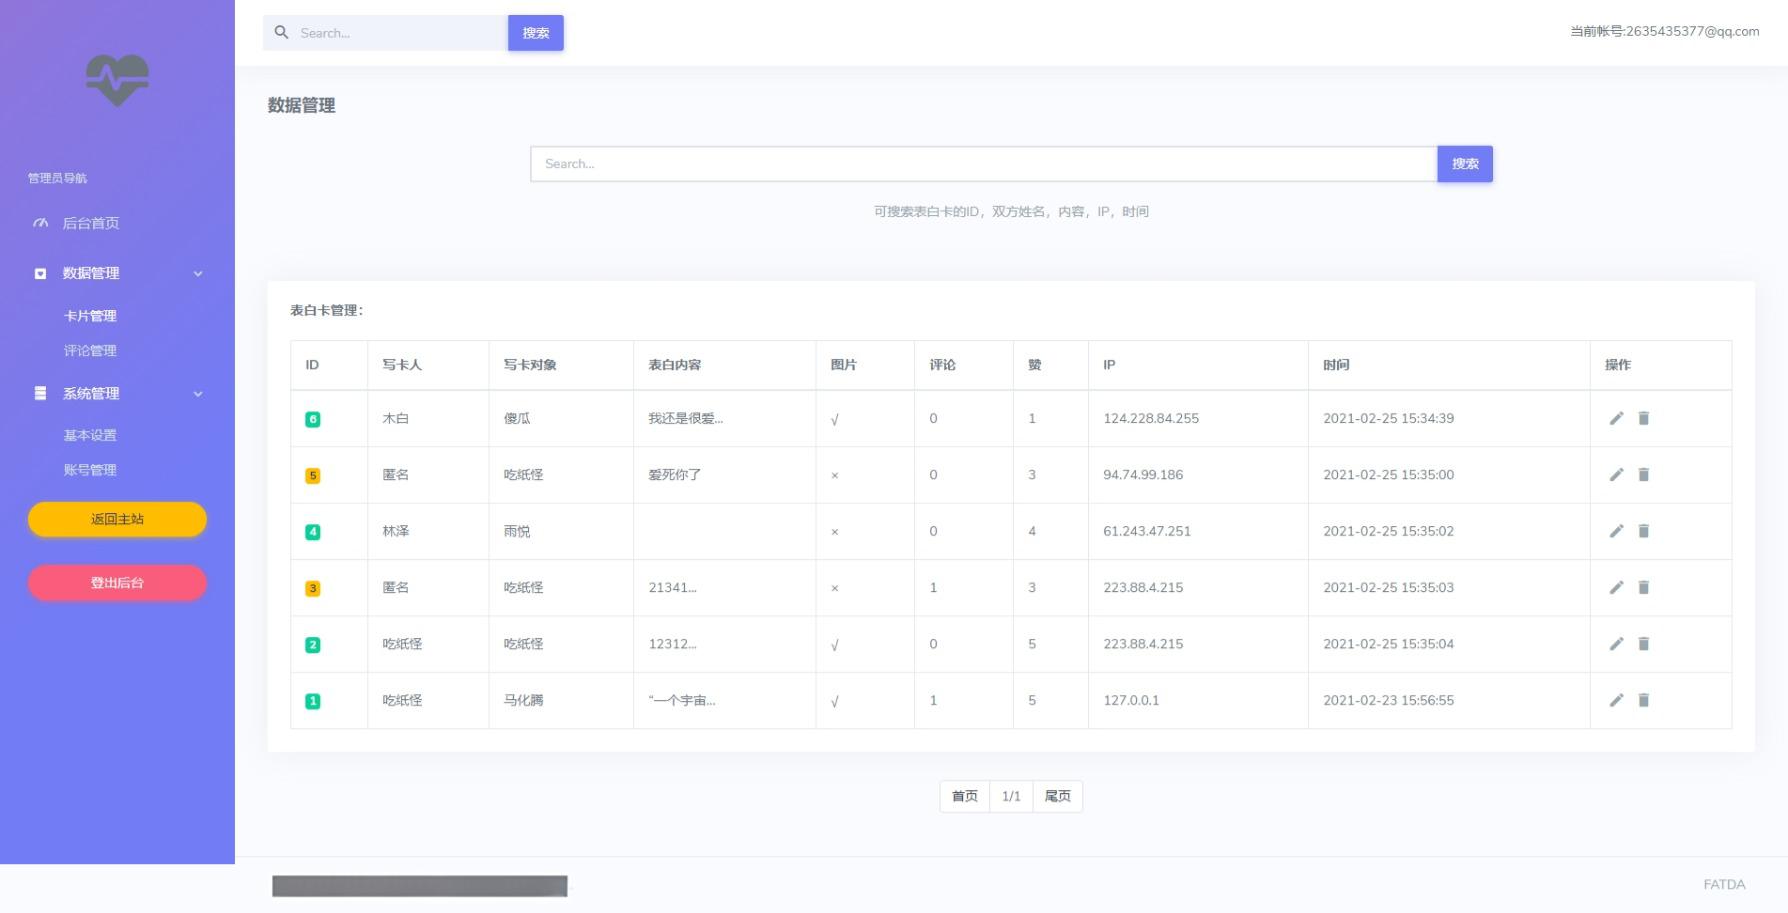1788x913 pixels.
Task: Edit the card with content 12312...
Action: [x=1616, y=644]
